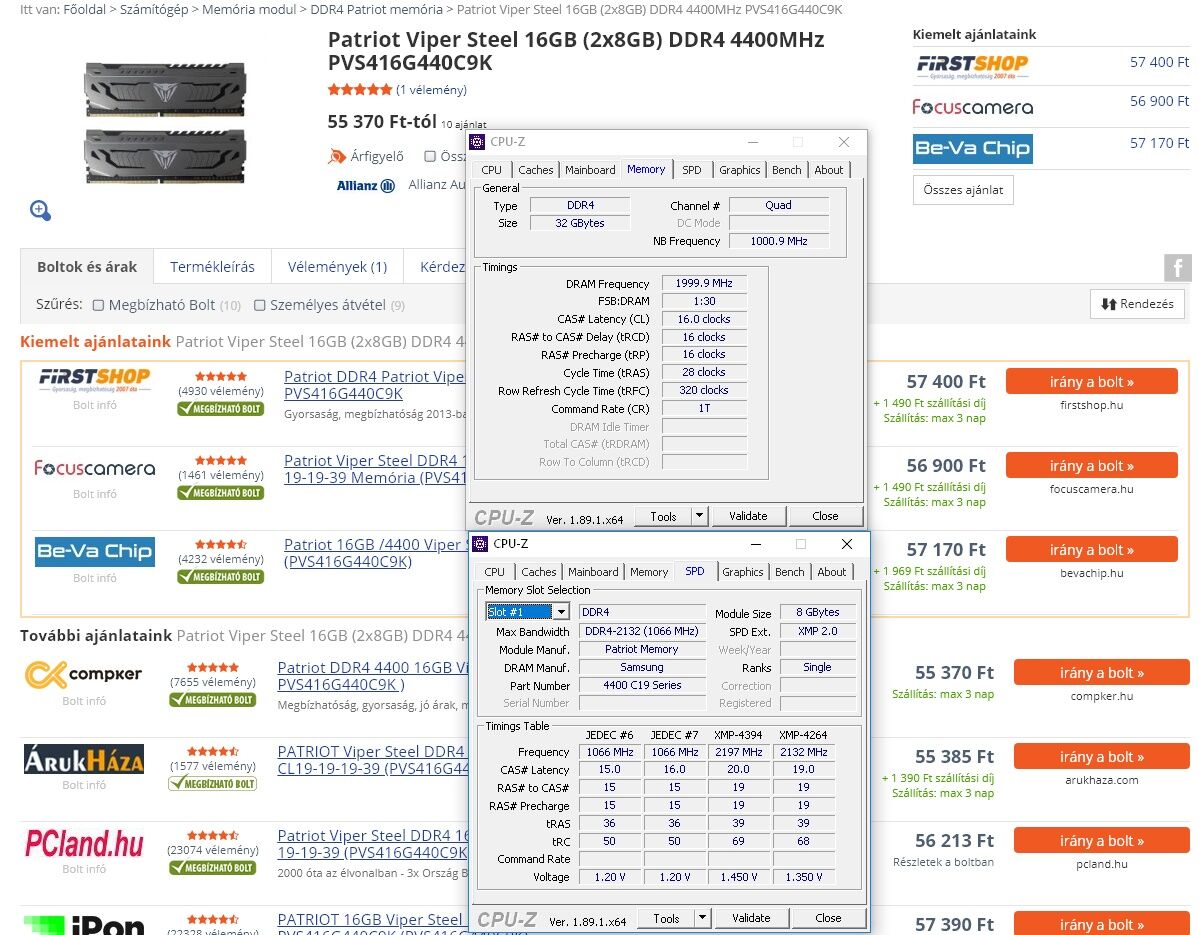Open the Slot #1 memory slot dropdown
This screenshot has height=935, width=1199.
point(561,612)
